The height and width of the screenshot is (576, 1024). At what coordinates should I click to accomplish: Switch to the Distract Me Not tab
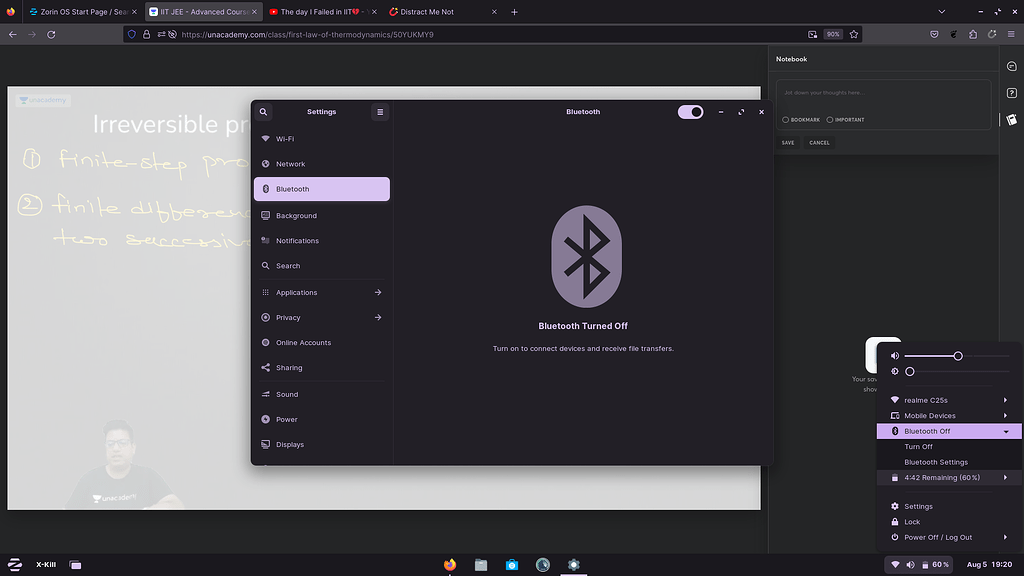coord(428,12)
